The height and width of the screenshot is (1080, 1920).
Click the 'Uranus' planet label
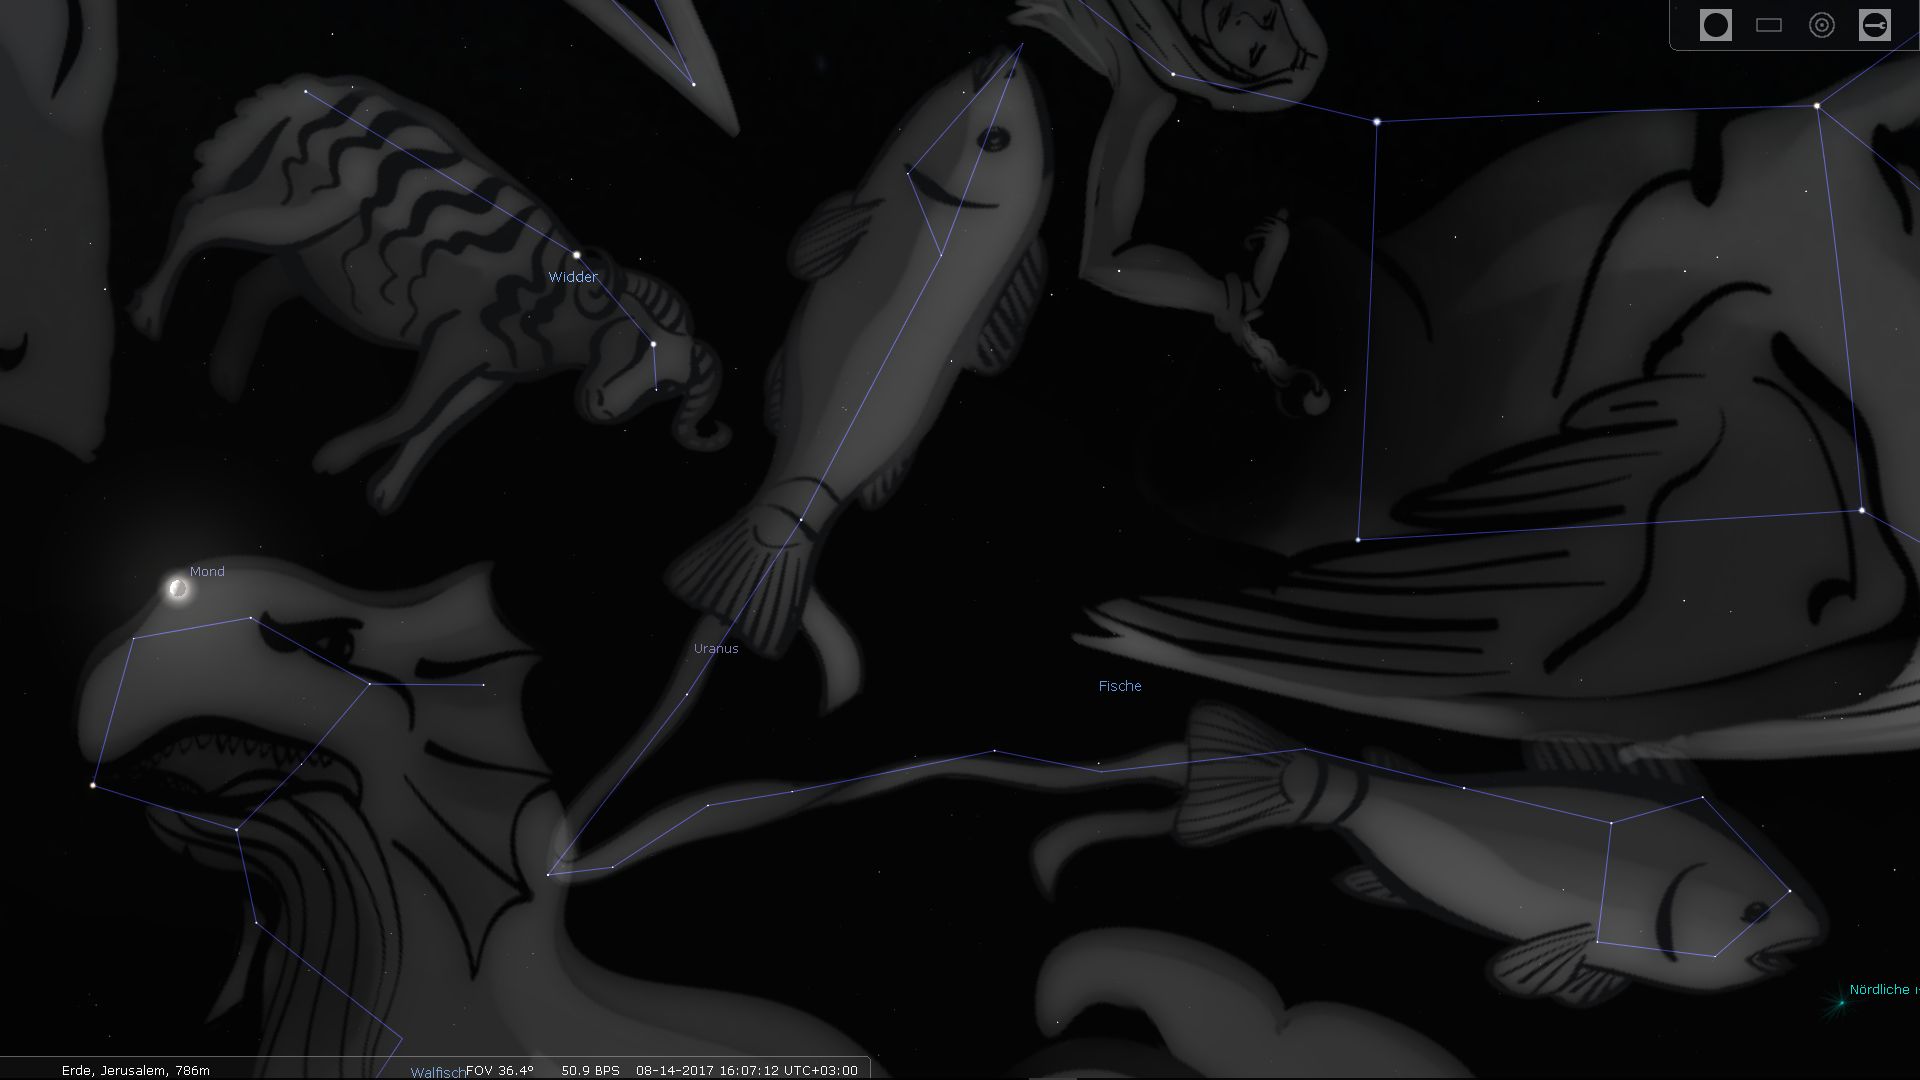pos(716,648)
